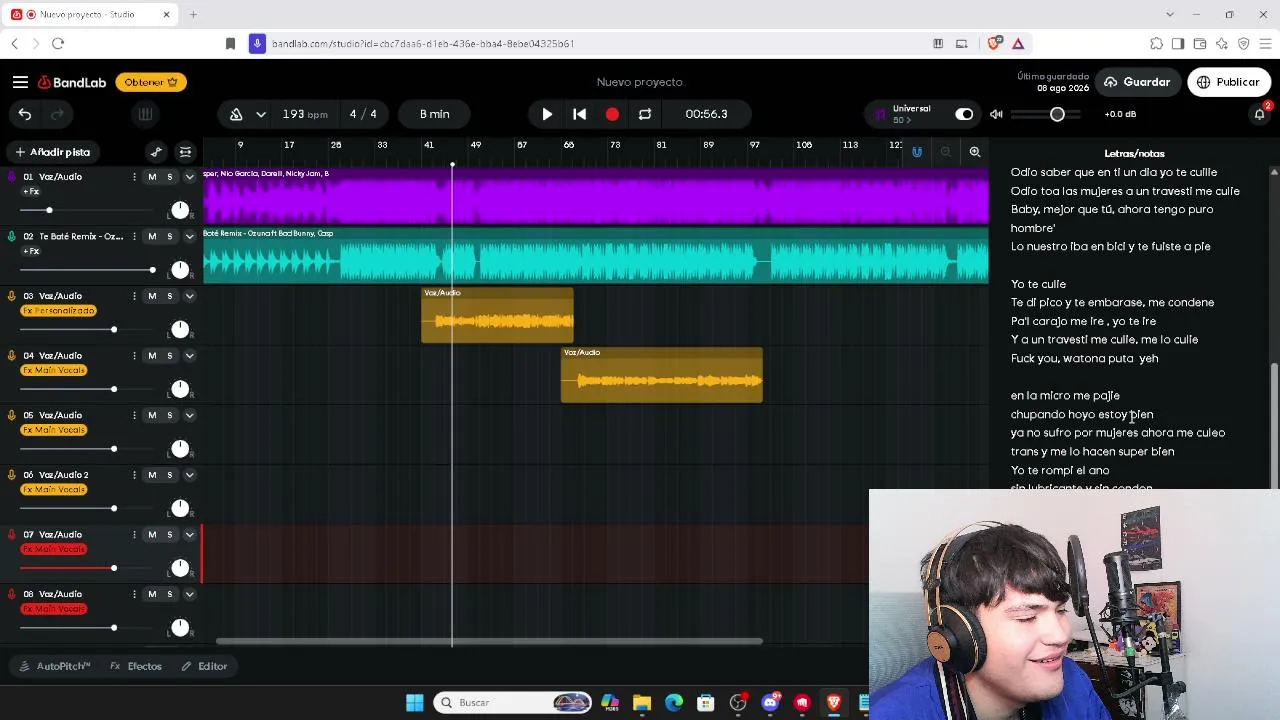Open the notifications bell
This screenshot has height=720, width=1280.
(x=1259, y=114)
